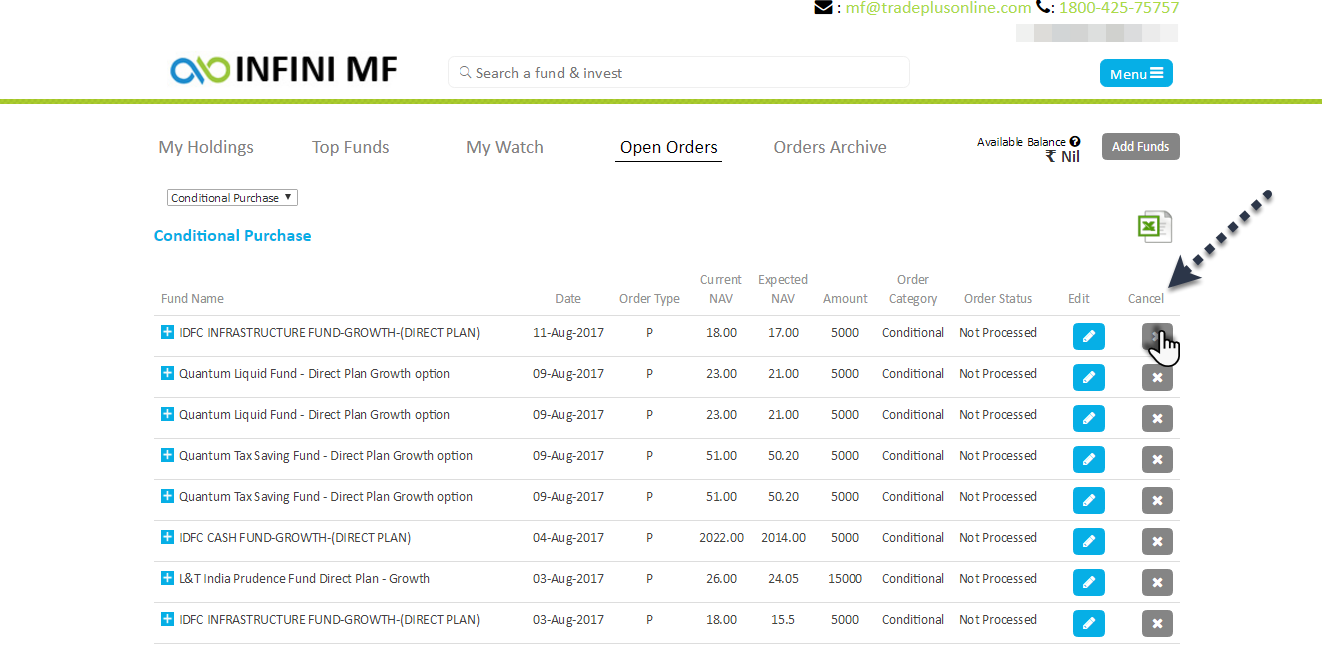This screenshot has width=1322, height=650.
Task: Focus the Search a fund & invest field
Action: [679, 72]
